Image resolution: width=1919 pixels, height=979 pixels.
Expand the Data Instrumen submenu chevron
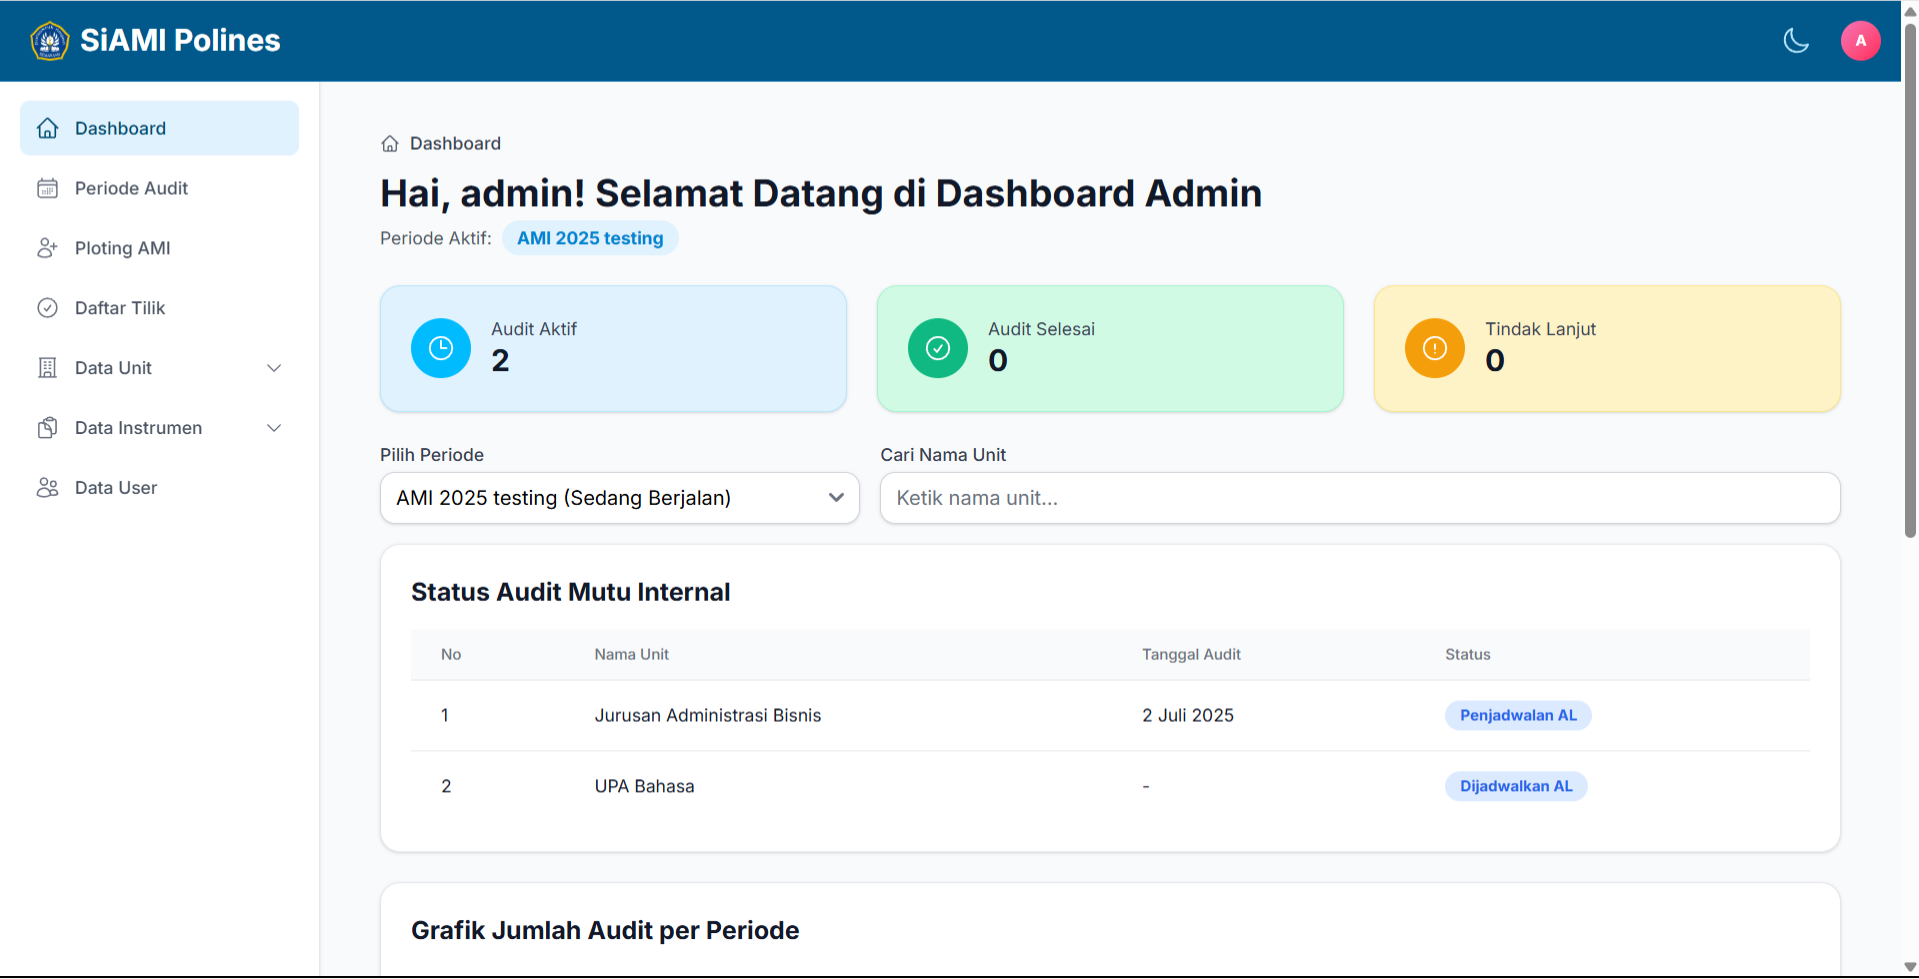(274, 428)
